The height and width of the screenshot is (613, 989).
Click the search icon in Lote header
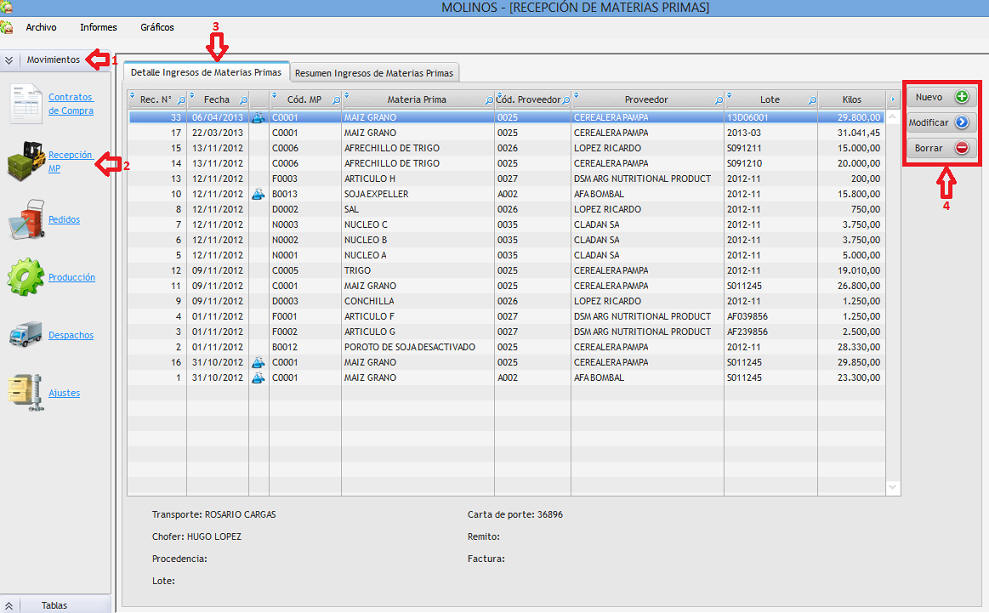click(x=812, y=100)
